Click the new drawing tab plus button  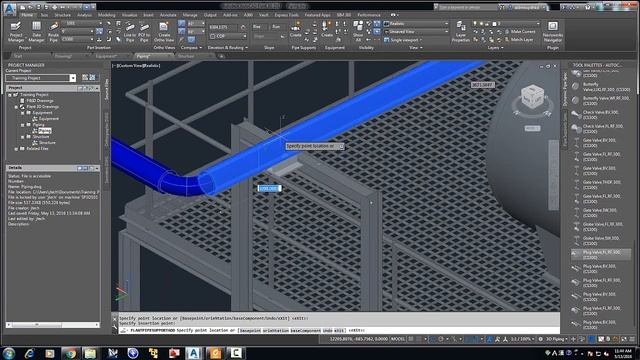(x=222, y=56)
